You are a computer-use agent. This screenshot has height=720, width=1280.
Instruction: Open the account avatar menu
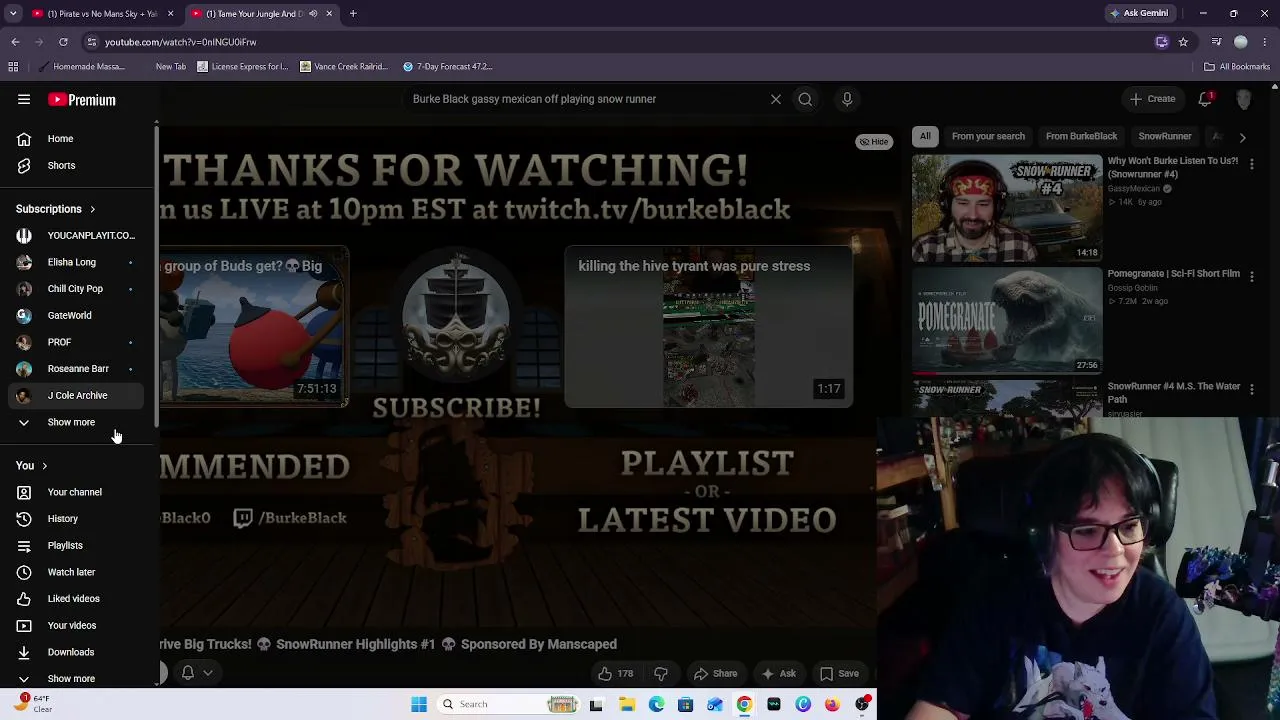tap(1244, 99)
